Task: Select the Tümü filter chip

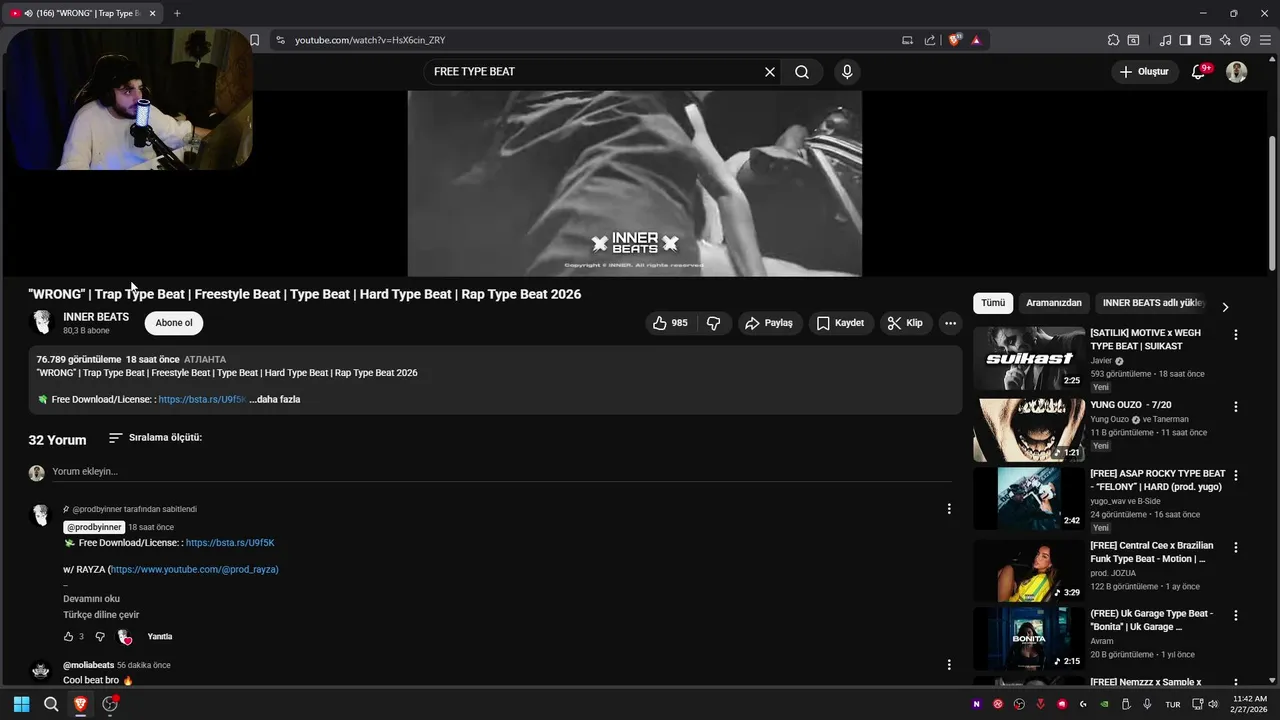Action: click(992, 303)
